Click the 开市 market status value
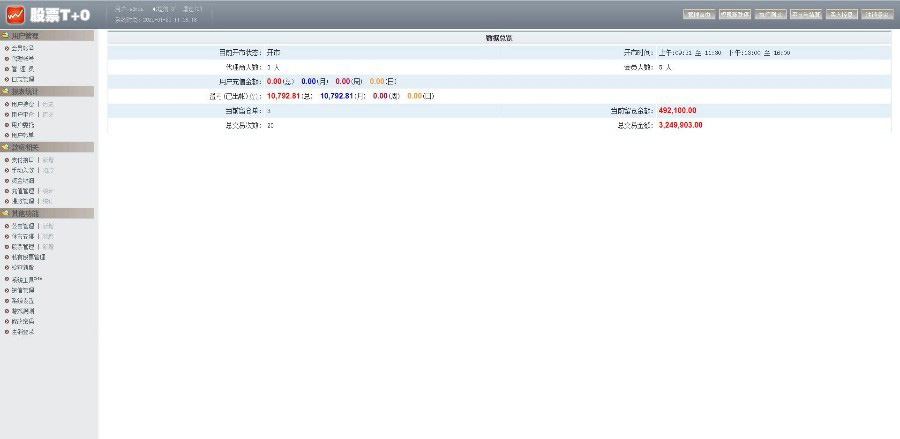 [274, 53]
